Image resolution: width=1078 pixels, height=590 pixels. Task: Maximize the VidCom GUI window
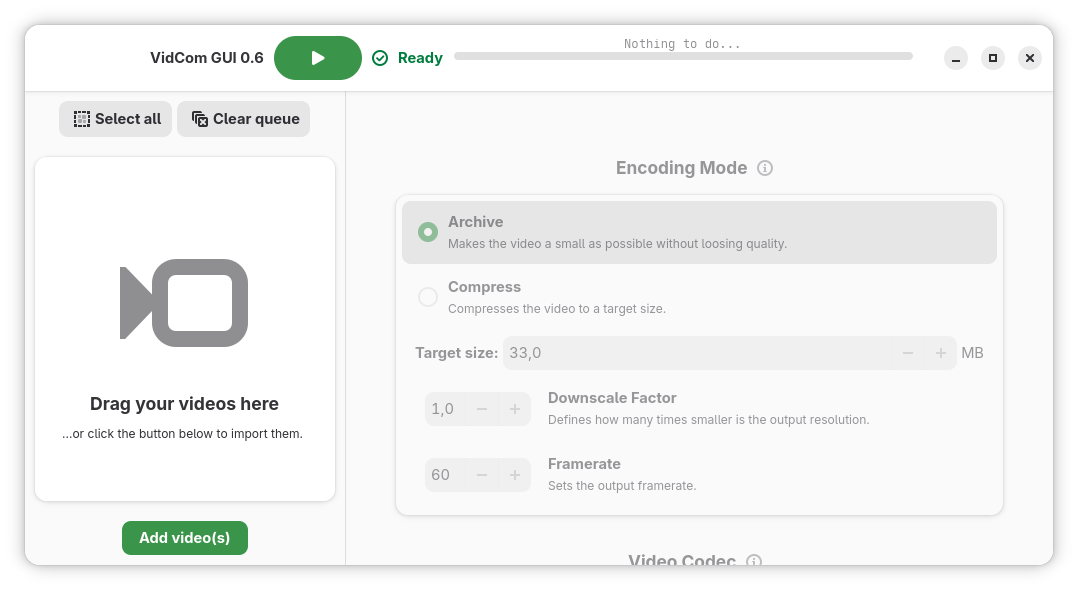pos(992,58)
